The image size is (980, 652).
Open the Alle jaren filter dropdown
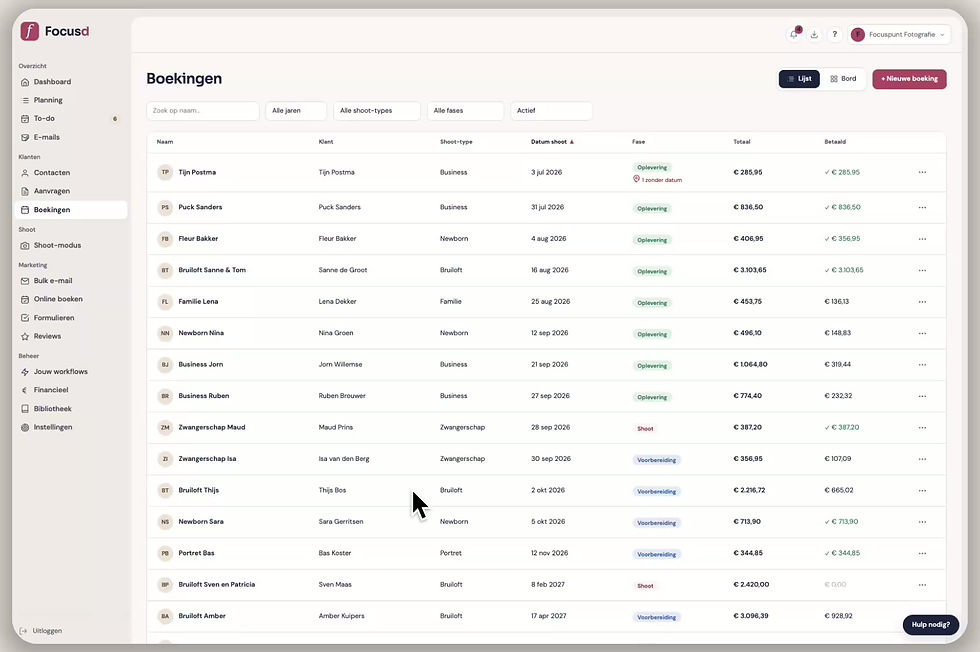point(296,111)
